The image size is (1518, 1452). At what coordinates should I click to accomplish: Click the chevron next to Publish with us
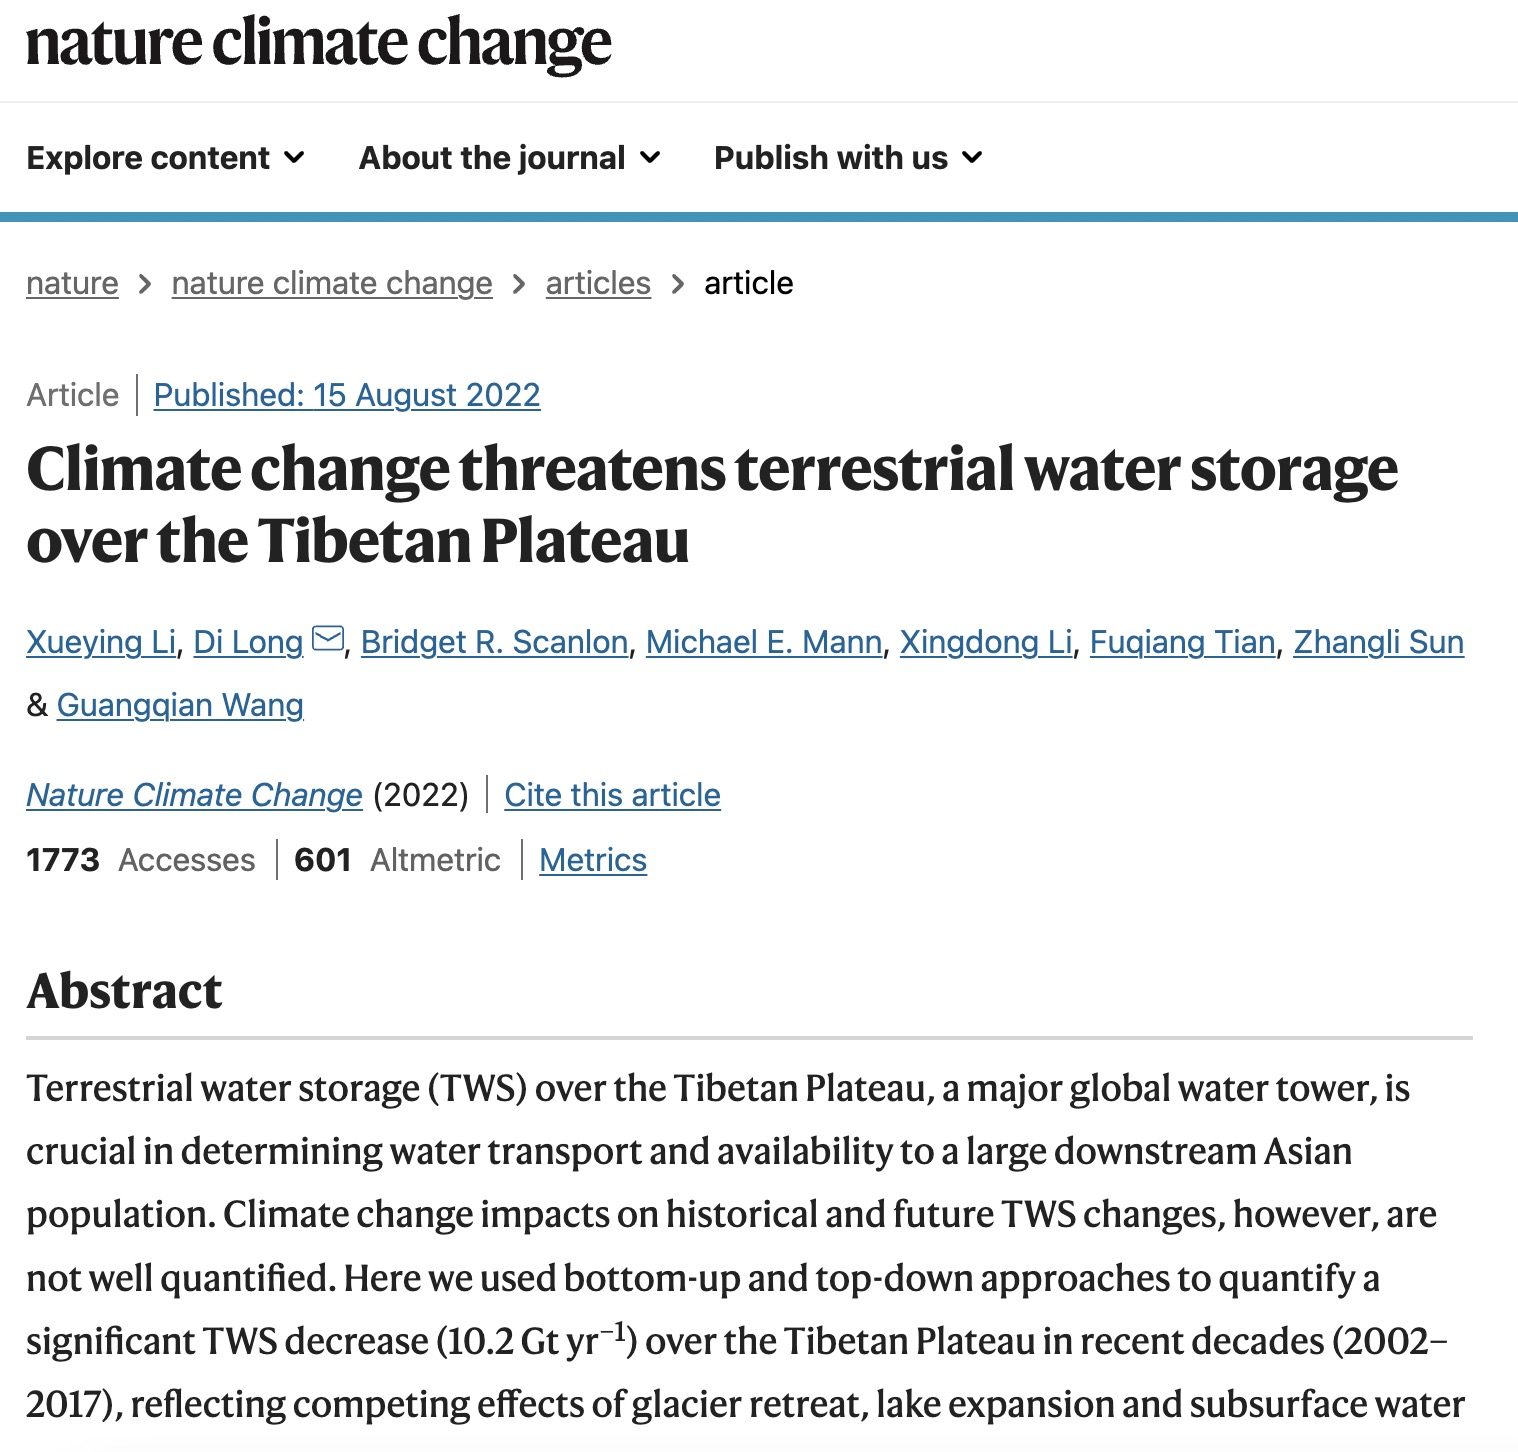click(971, 158)
